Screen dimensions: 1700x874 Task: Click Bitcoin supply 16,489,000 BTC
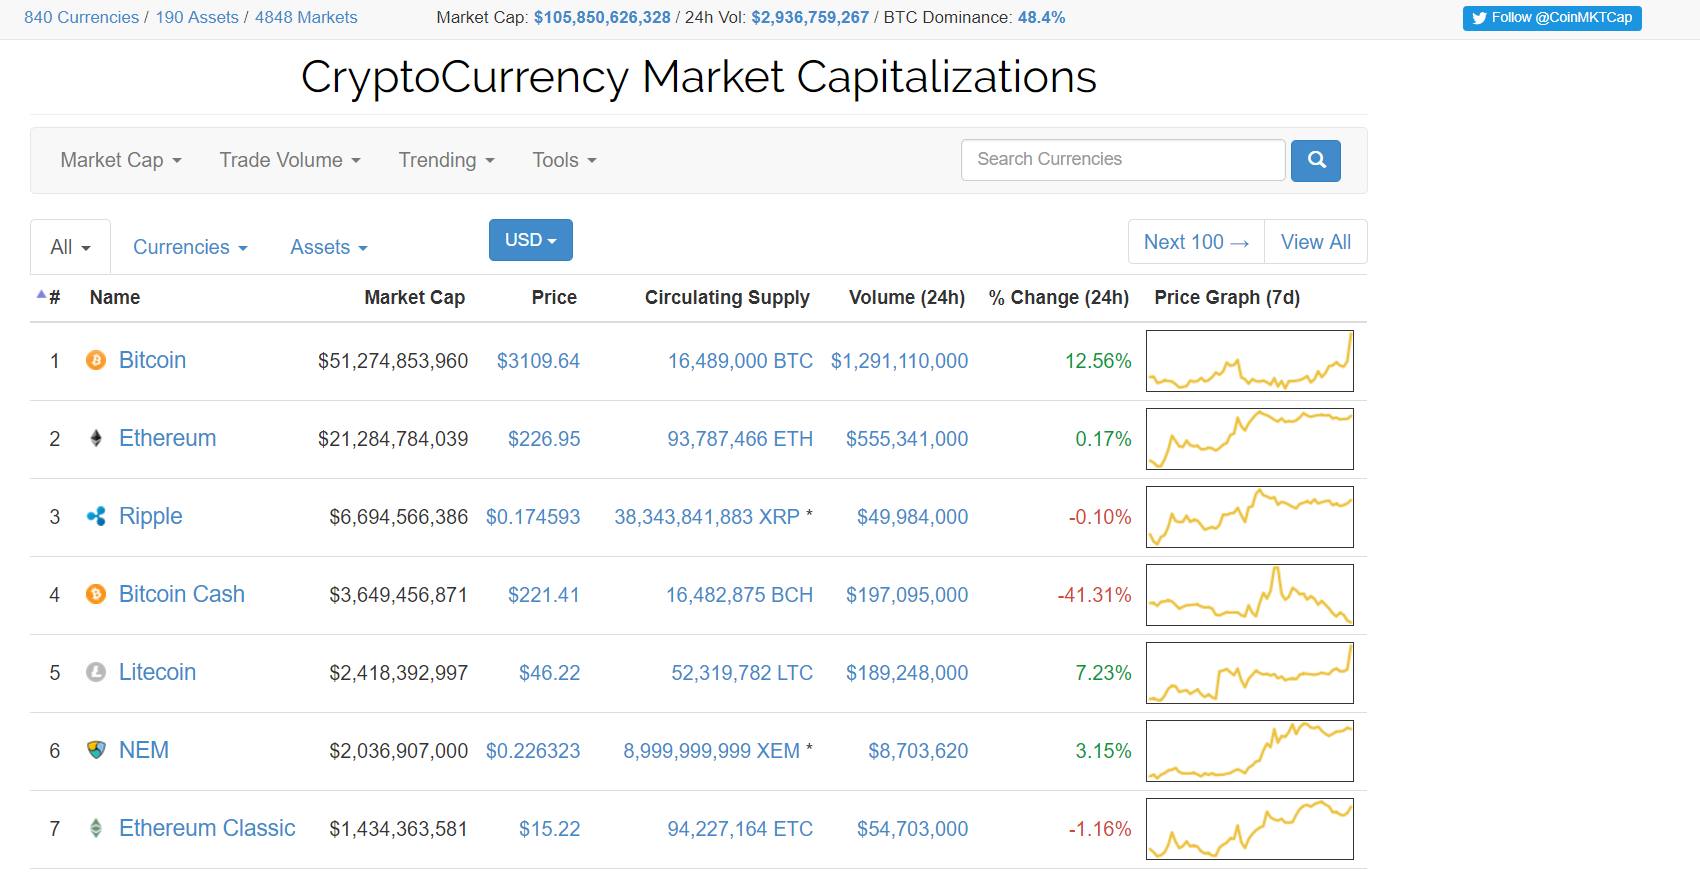click(x=740, y=361)
